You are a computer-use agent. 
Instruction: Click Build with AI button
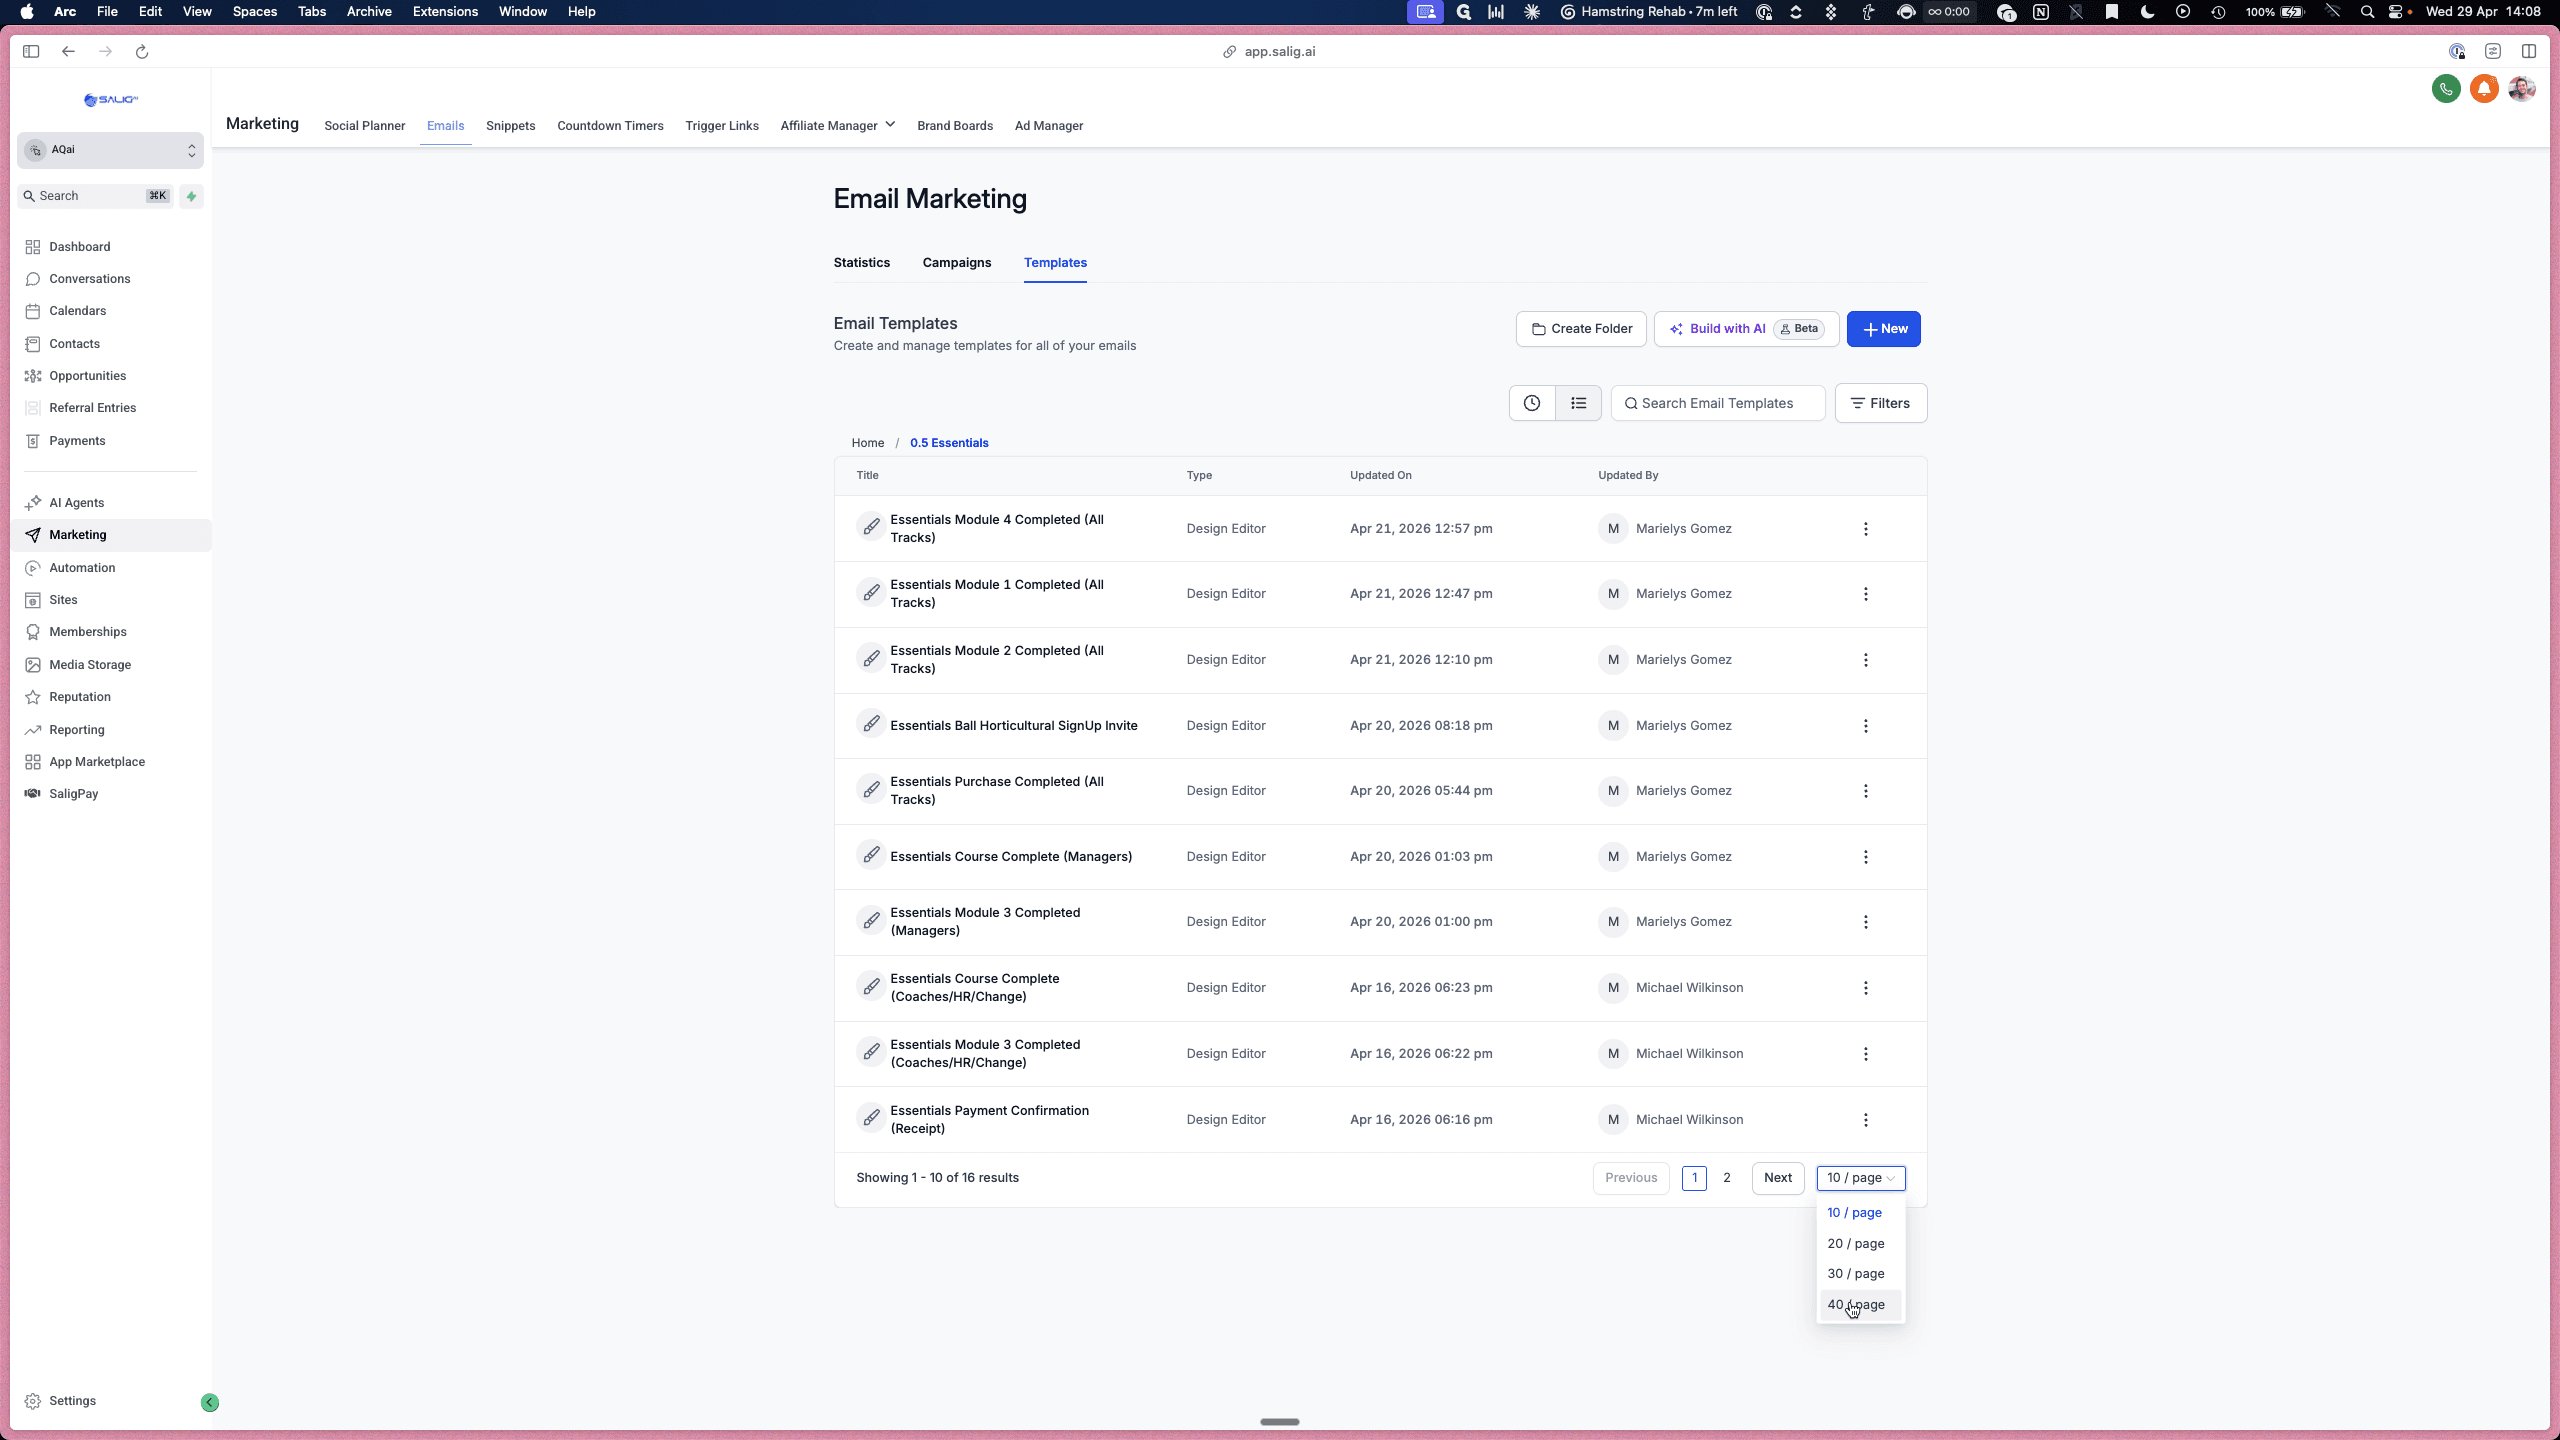tap(1746, 329)
